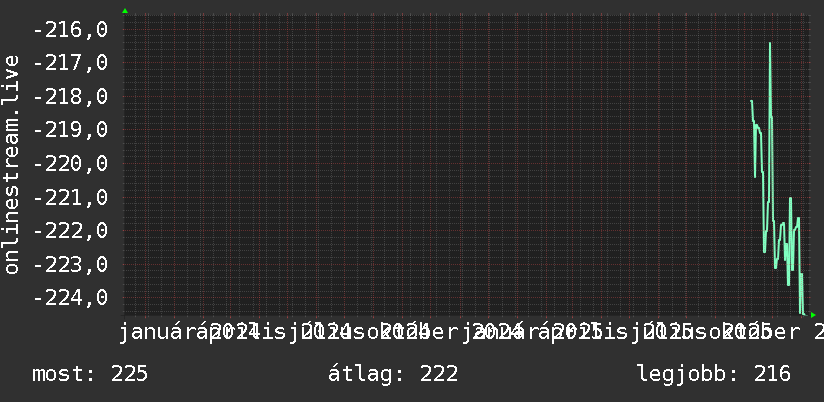Click the -224,0 y-axis label

tap(70, 298)
